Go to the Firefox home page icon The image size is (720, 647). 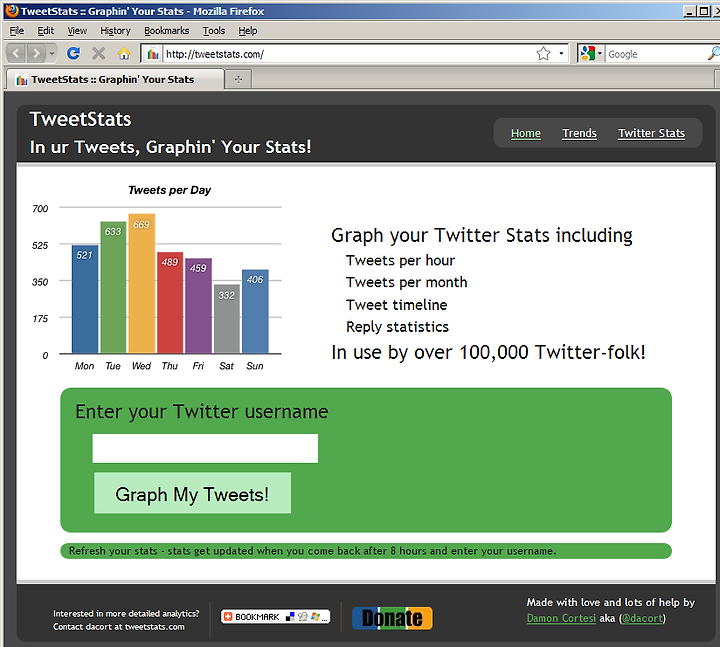coord(124,54)
